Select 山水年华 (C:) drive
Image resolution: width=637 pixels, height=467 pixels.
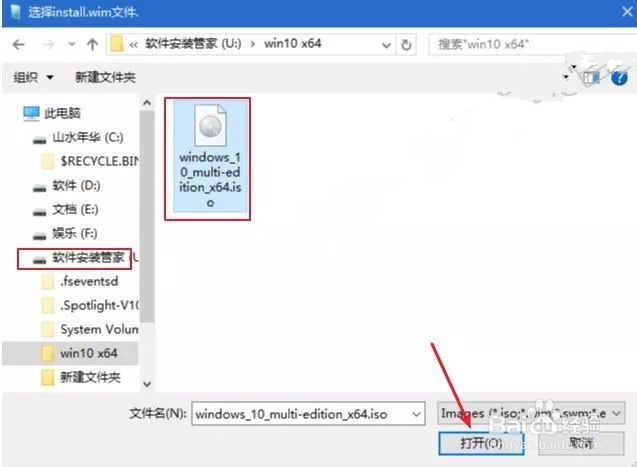coord(88,138)
